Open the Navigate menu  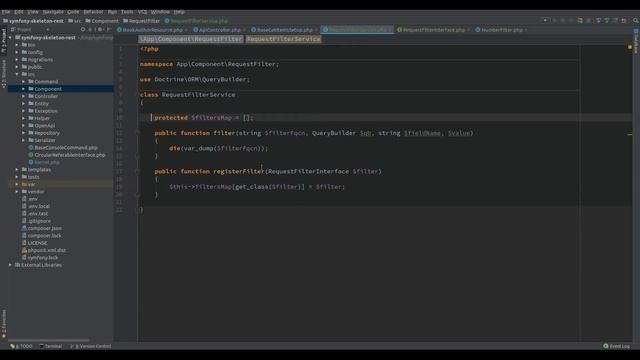tap(53, 12)
